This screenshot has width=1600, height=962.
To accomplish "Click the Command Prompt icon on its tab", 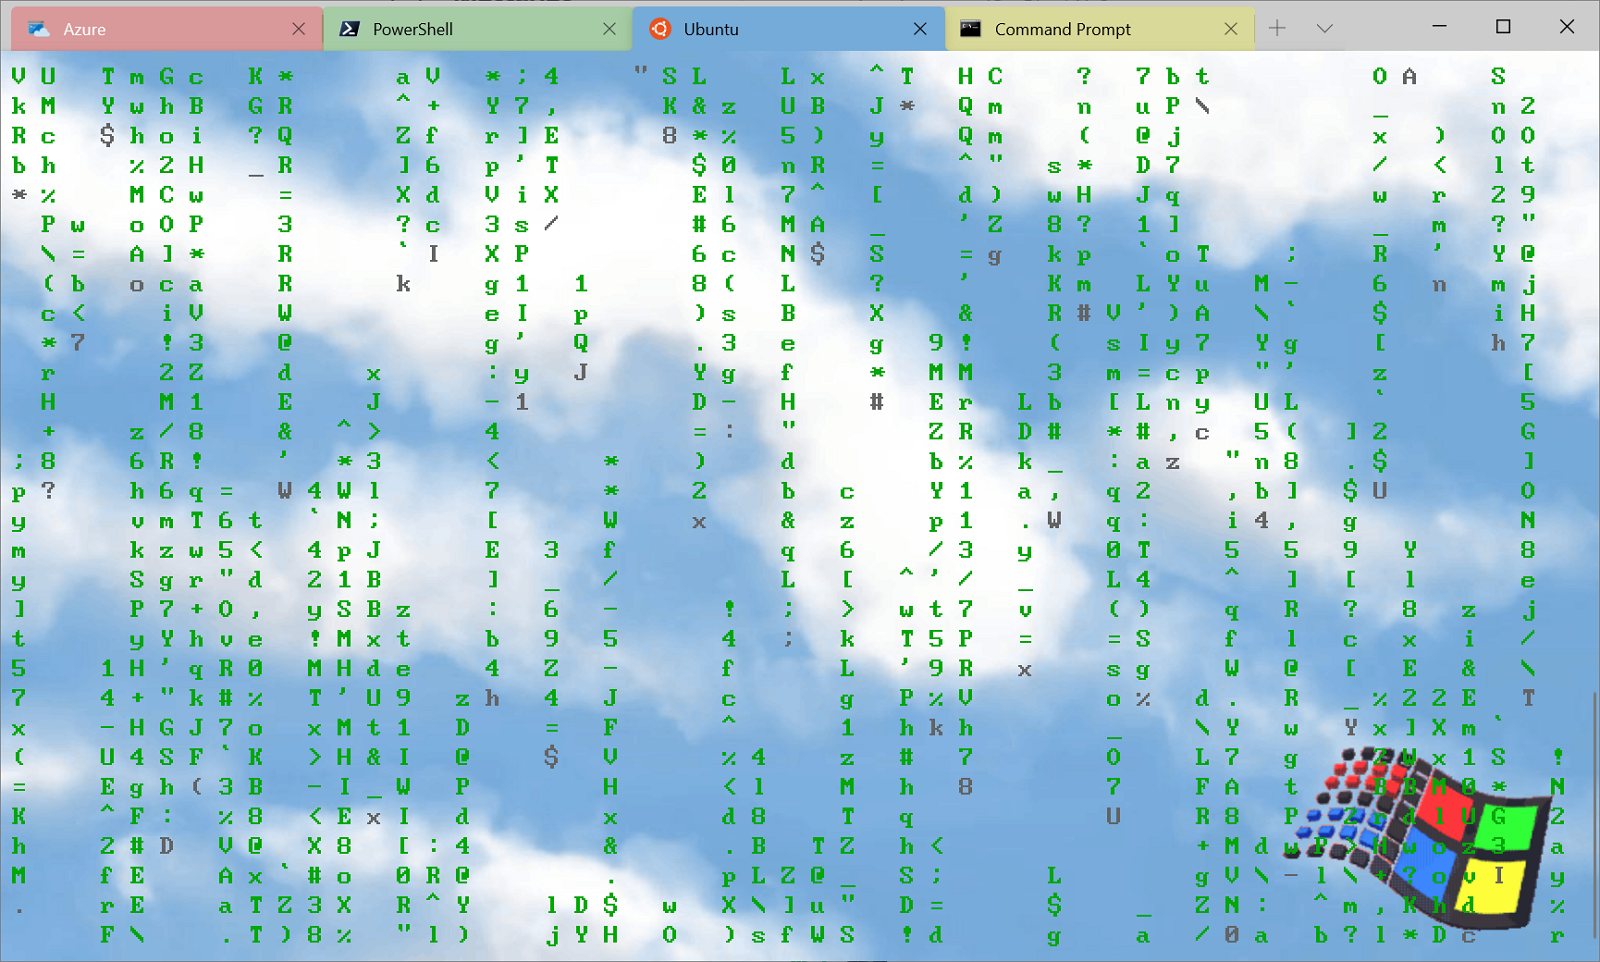I will click(970, 29).
